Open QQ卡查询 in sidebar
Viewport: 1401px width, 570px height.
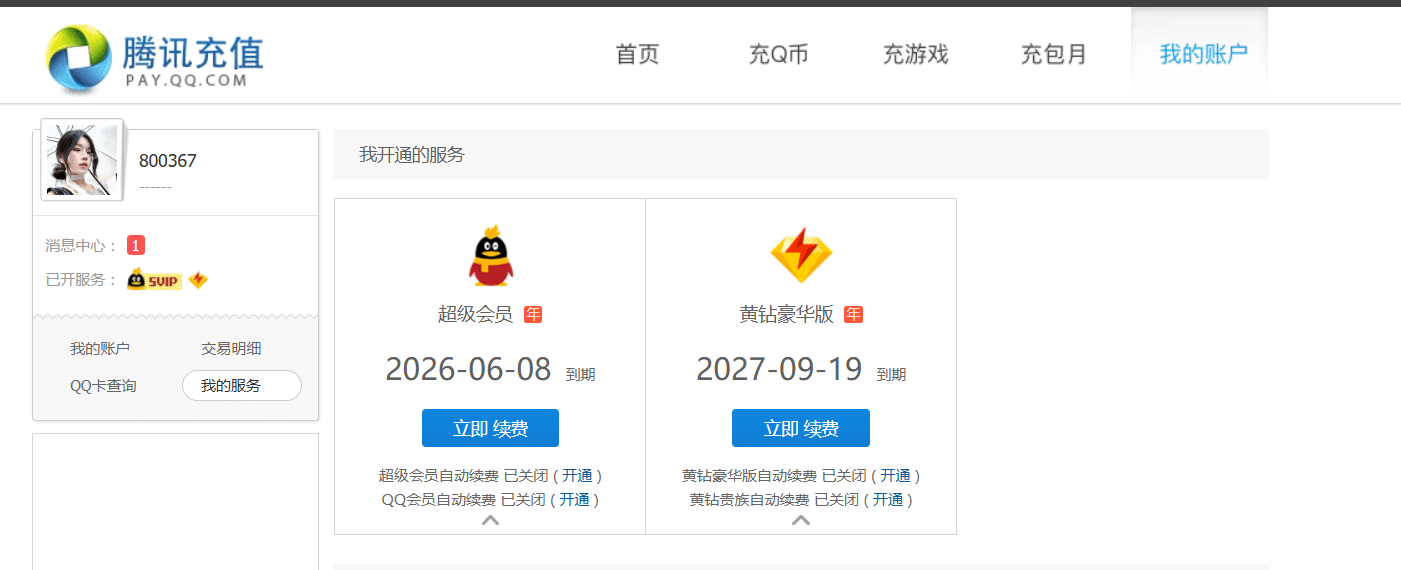pos(103,386)
